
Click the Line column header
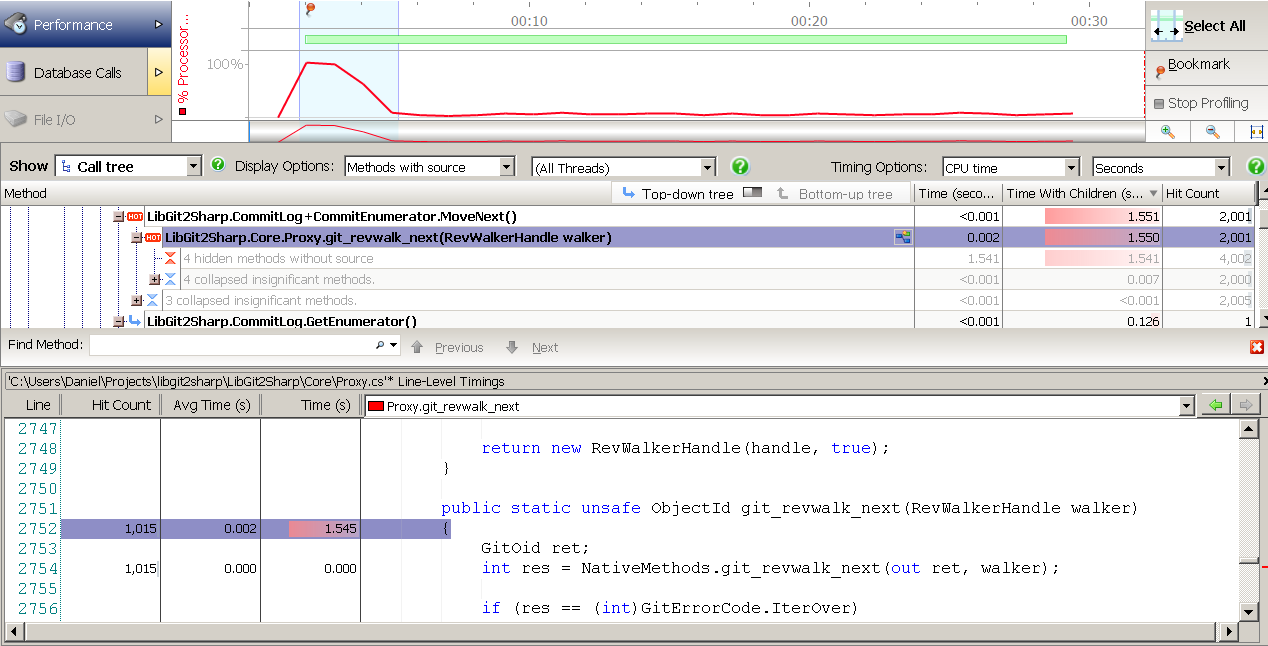32,405
